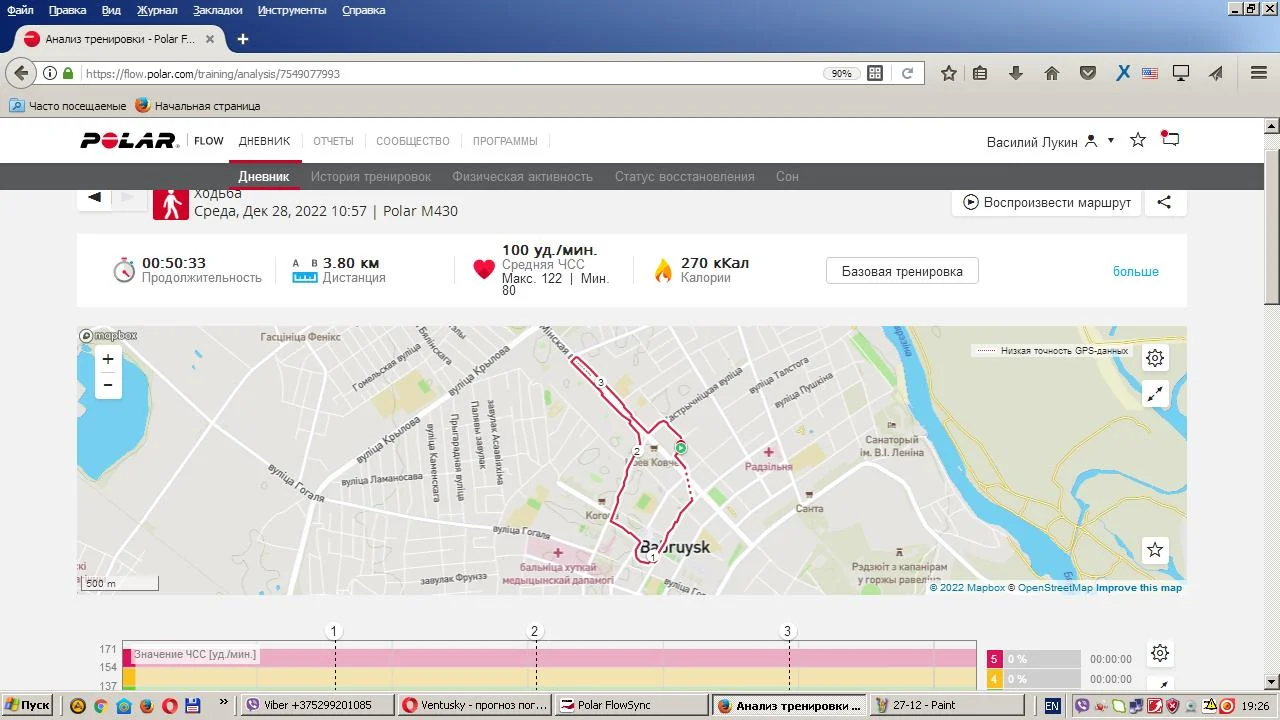Click the browser address bar URL

coord(450,74)
